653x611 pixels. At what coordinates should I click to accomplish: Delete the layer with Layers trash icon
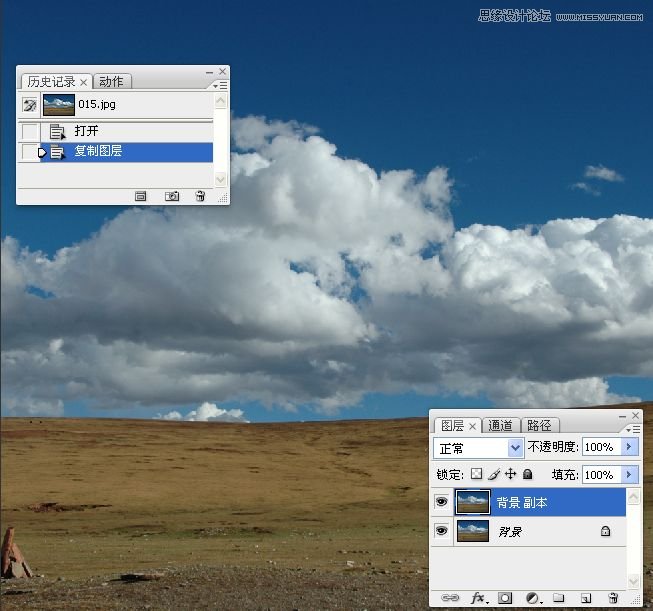click(613, 598)
